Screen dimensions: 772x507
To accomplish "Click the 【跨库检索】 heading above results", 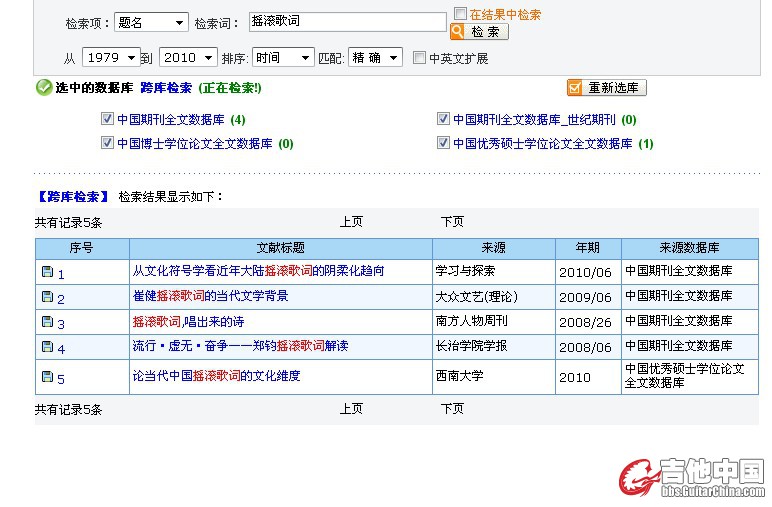I will (73, 197).
